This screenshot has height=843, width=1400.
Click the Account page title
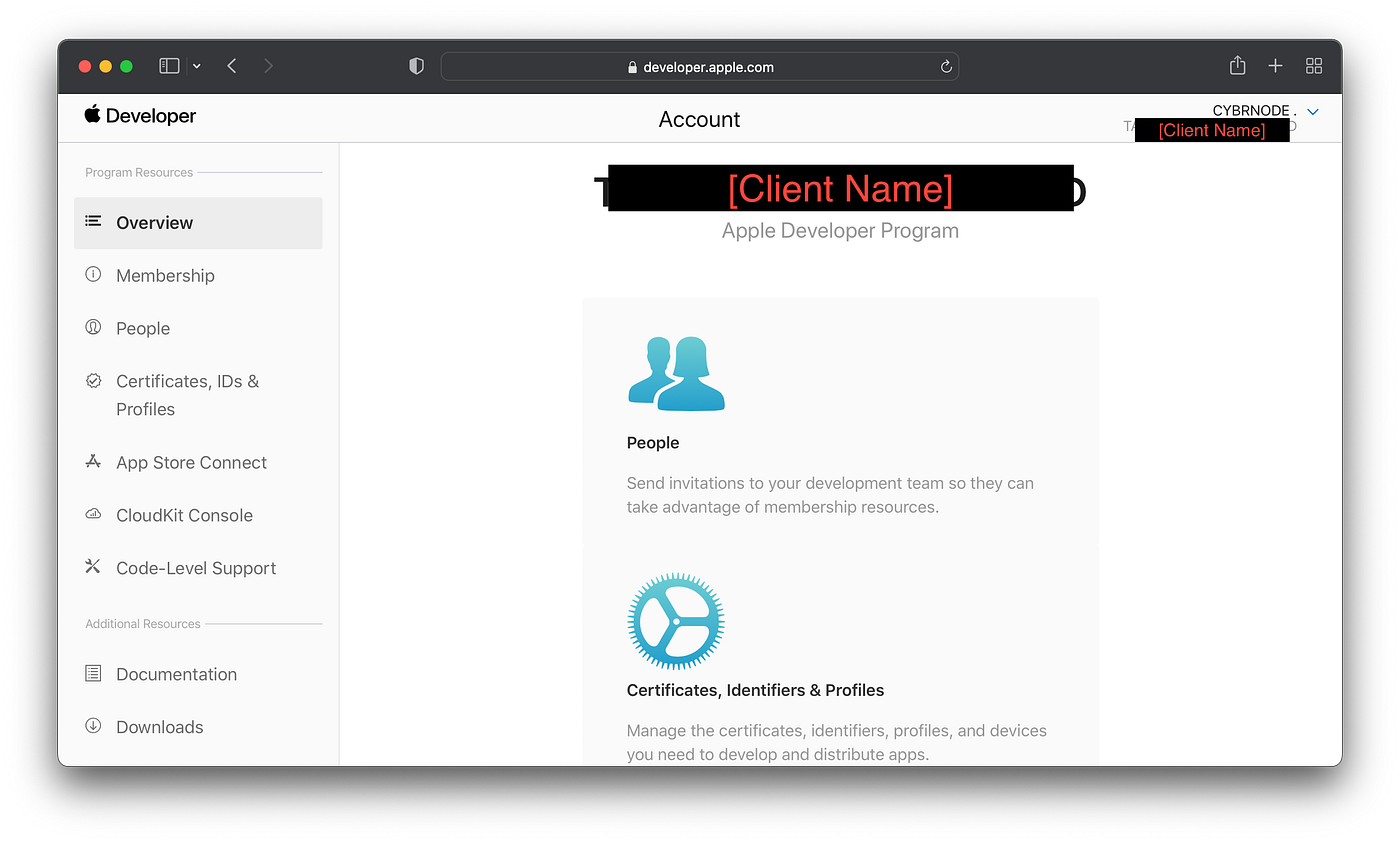[x=699, y=119]
